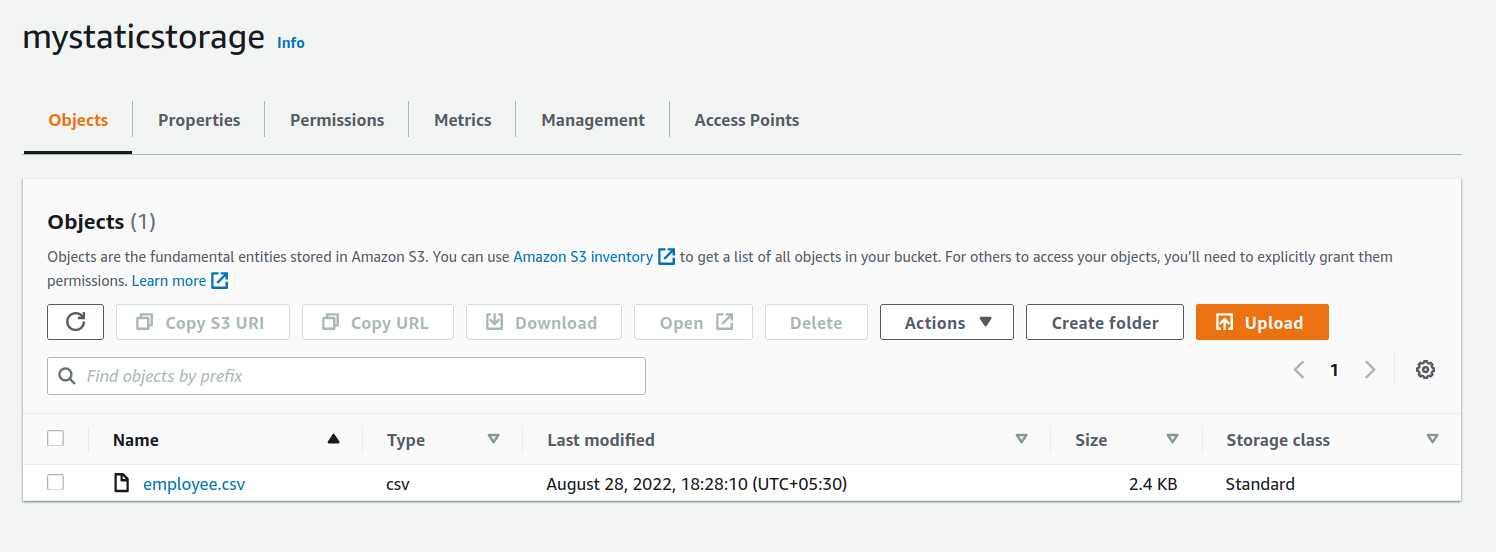Open the Permissions tab
The image size is (1496, 552).
coord(337,120)
